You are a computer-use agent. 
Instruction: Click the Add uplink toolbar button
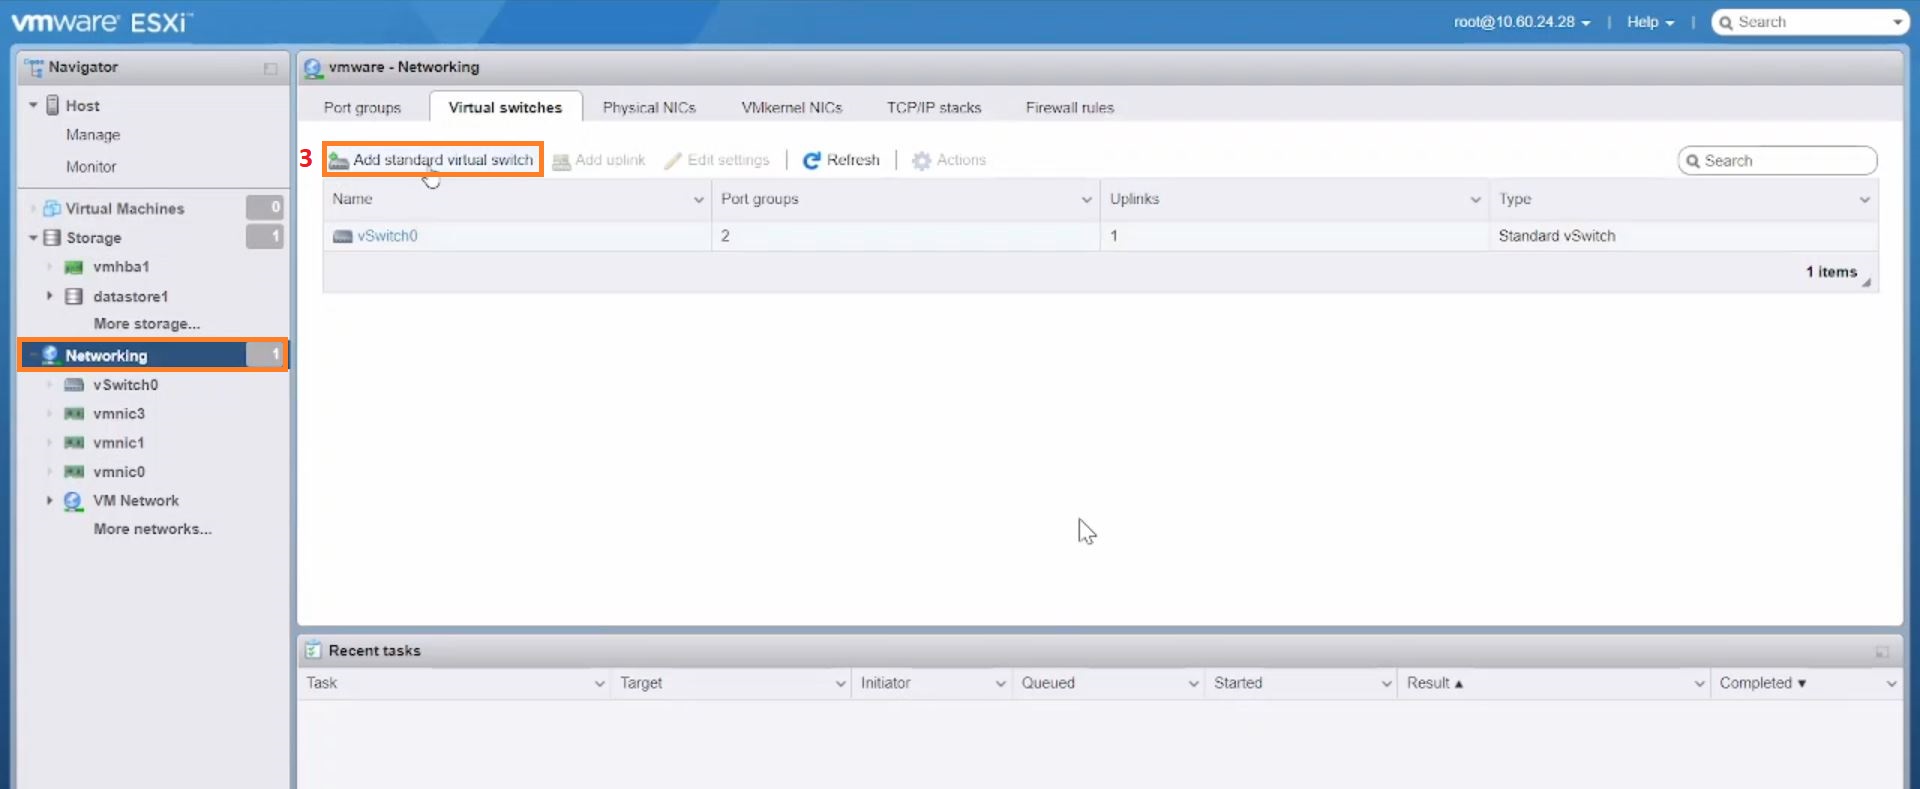coord(599,160)
